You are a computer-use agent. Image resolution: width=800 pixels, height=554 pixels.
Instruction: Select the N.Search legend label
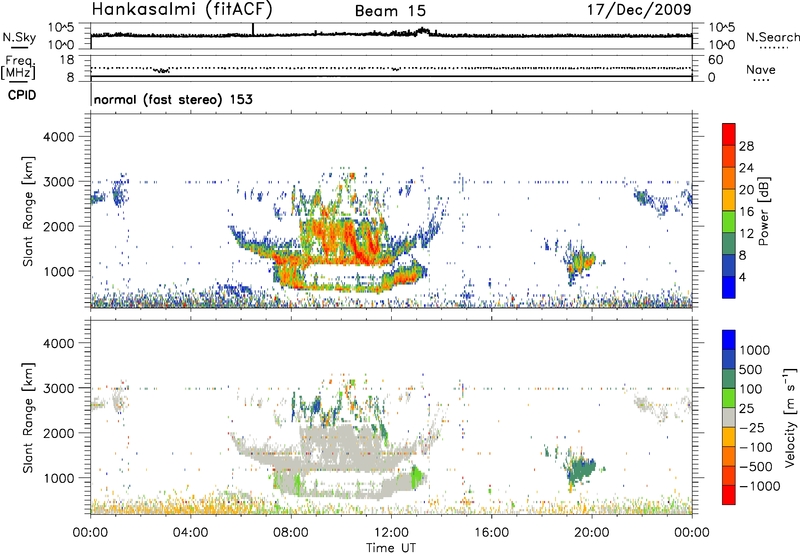coord(772,37)
